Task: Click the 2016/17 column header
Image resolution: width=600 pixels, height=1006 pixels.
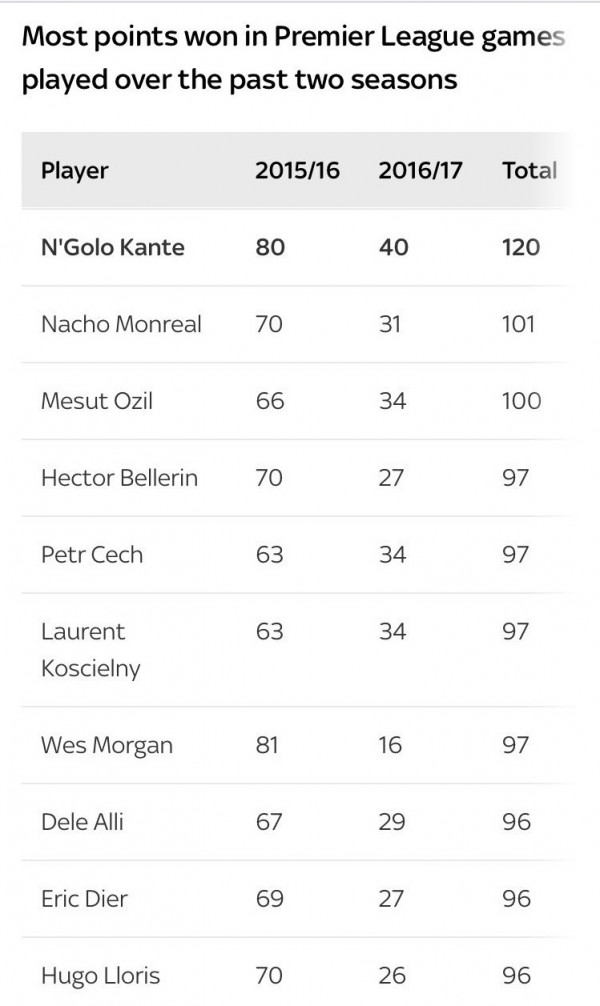Action: coord(420,170)
